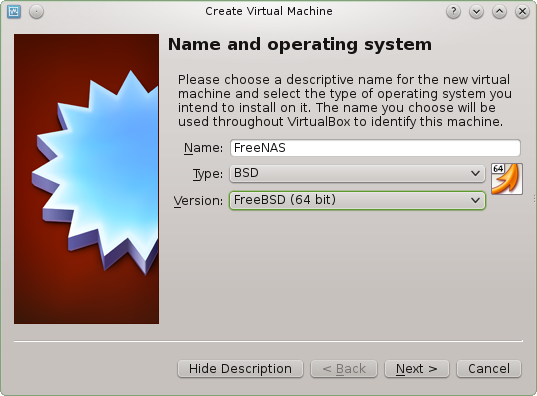Click the Name and operating system heading
The image size is (537, 396).
coord(300,45)
